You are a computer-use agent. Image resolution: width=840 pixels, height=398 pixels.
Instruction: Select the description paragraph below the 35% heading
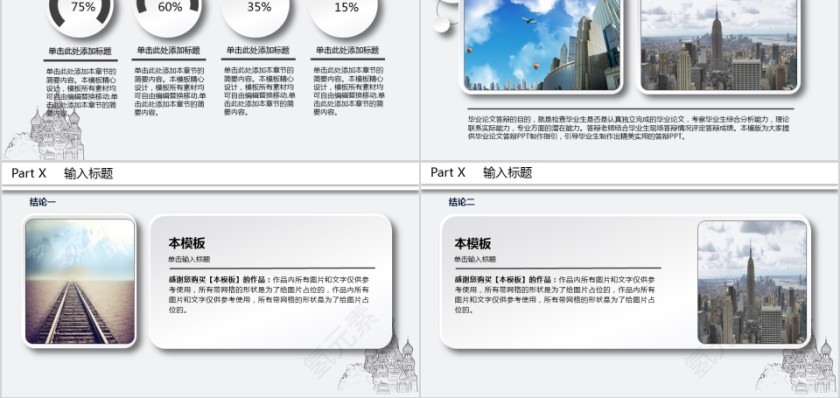pyautogui.click(x=259, y=91)
